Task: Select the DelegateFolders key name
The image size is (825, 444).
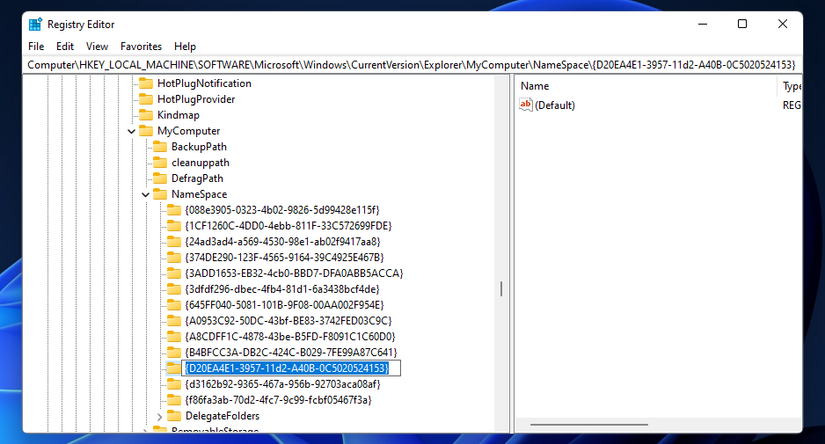Action: tap(222, 416)
